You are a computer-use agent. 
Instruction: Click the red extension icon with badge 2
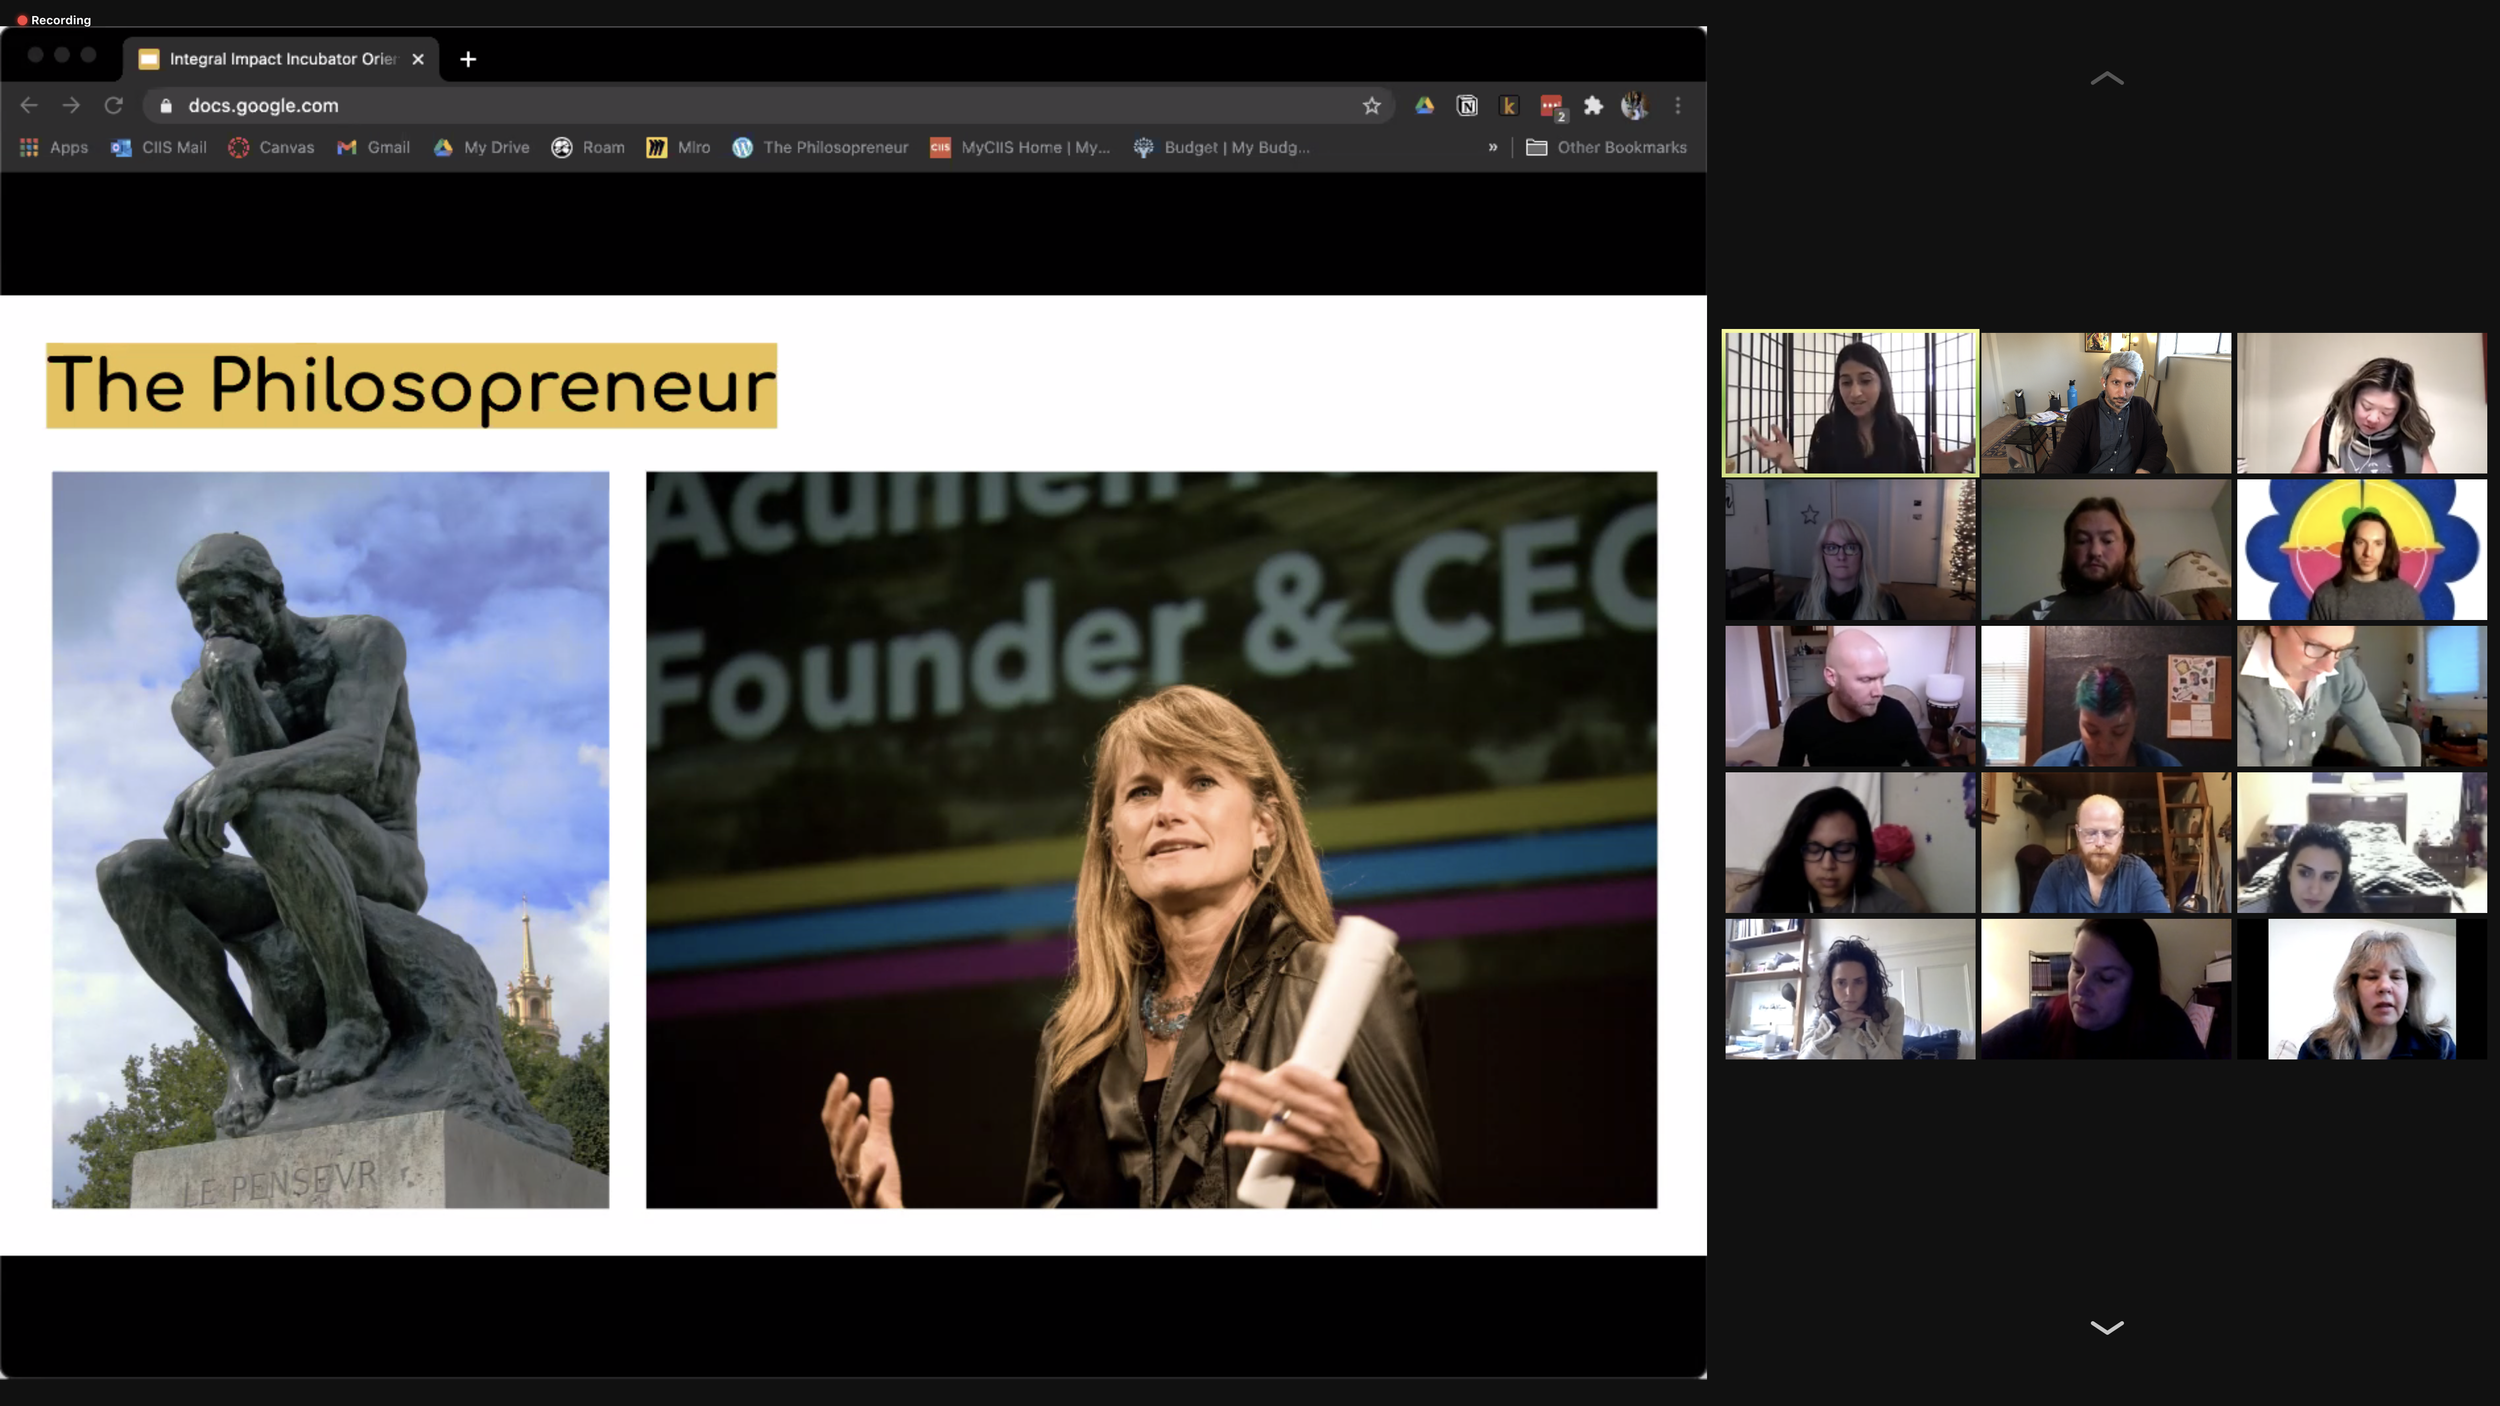coord(1551,106)
